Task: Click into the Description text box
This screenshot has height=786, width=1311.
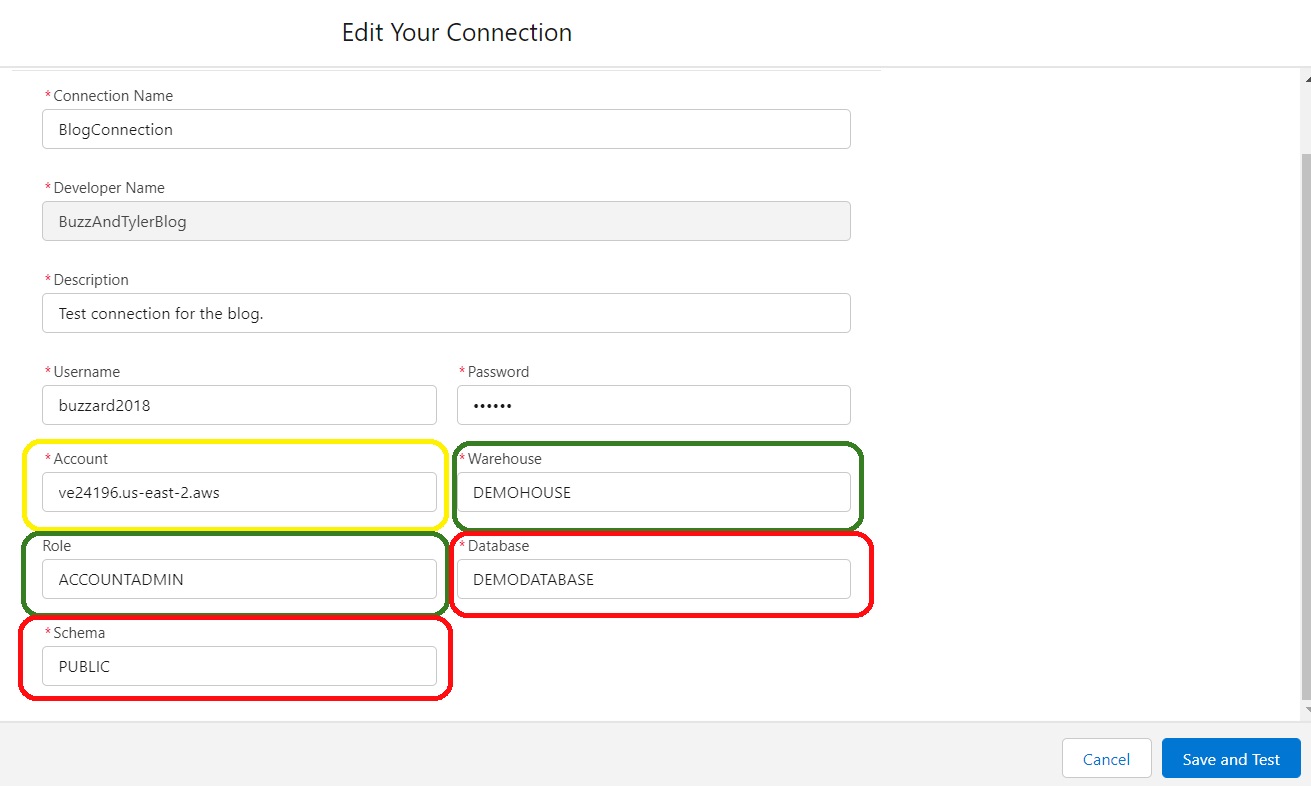Action: click(x=446, y=313)
